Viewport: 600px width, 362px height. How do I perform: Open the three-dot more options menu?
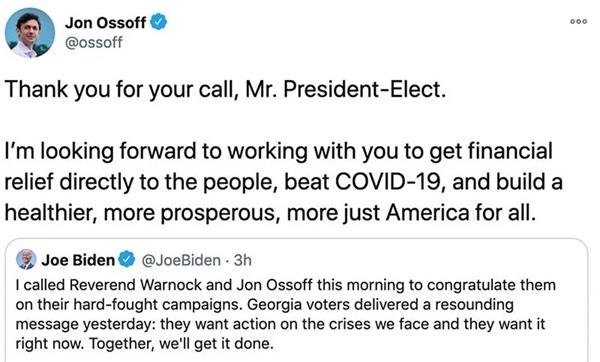(x=578, y=22)
